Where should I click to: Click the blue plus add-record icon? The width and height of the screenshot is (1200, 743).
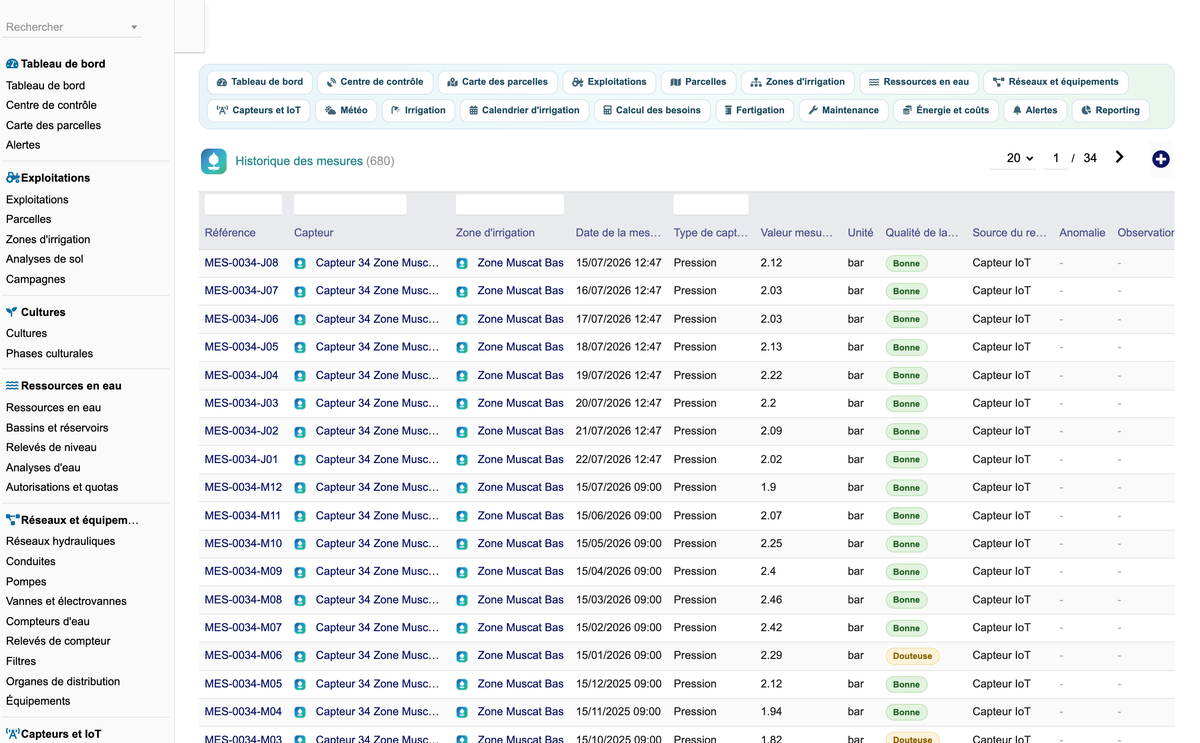tap(1160, 159)
